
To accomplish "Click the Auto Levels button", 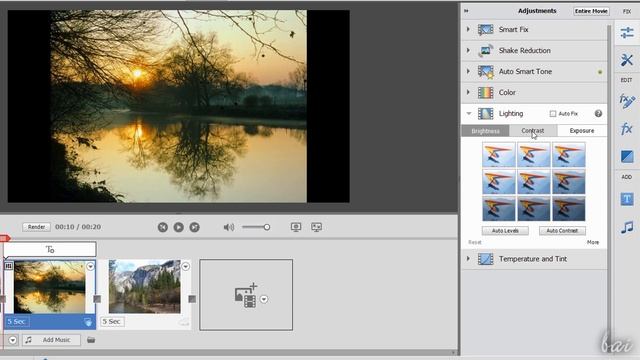I will coord(505,231).
